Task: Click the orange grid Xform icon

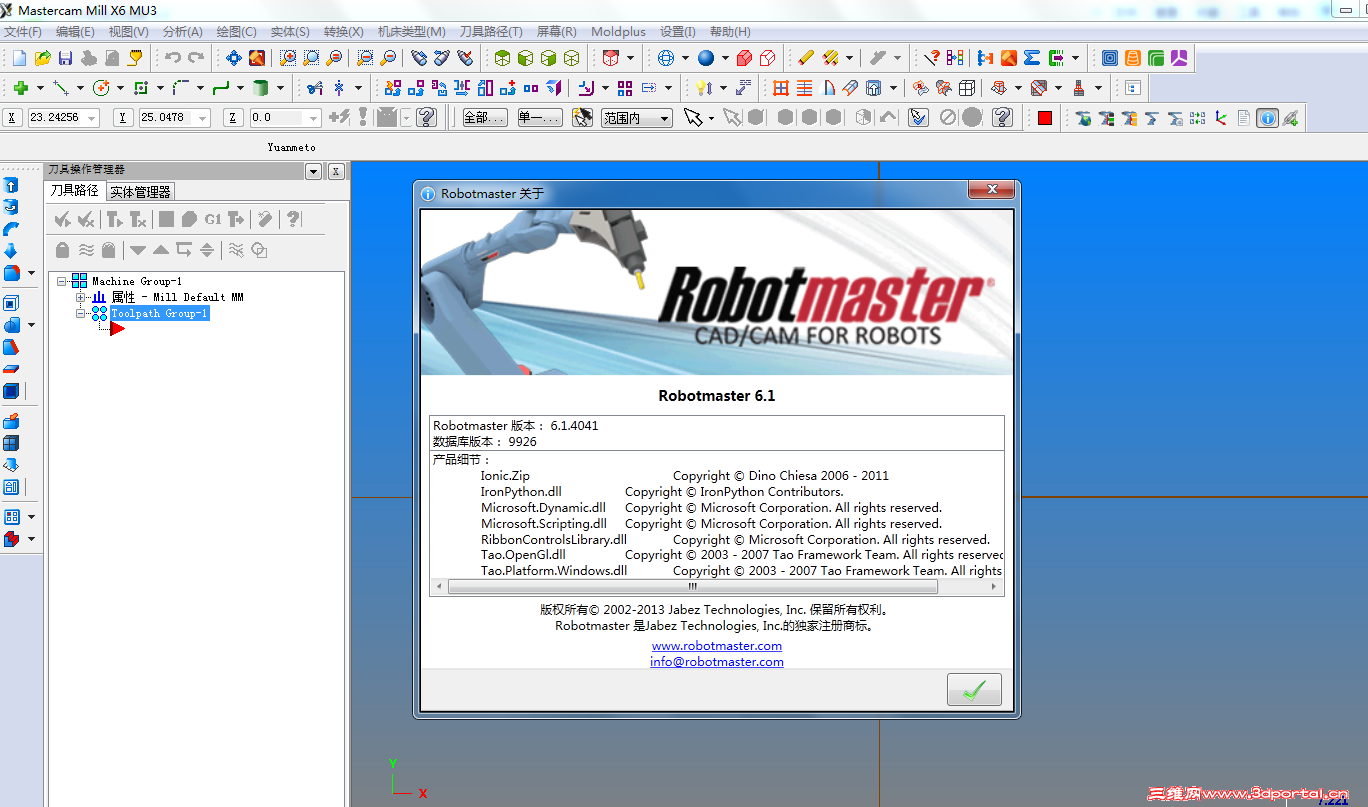Action: (781, 88)
